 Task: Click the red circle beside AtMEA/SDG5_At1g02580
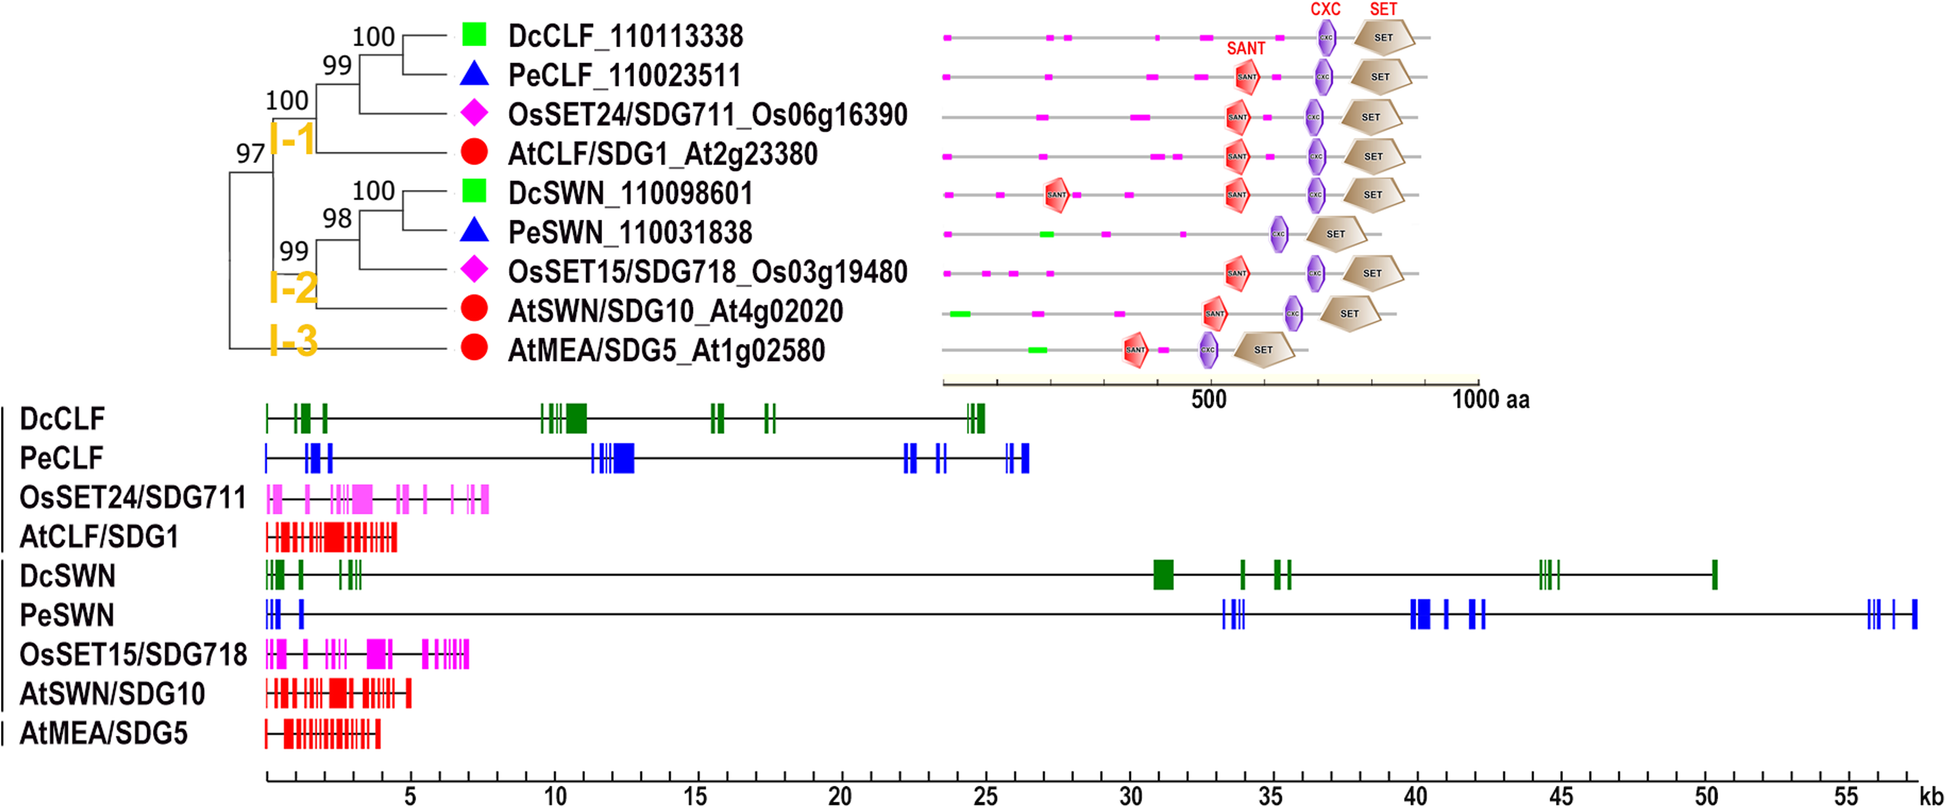[x=474, y=348]
